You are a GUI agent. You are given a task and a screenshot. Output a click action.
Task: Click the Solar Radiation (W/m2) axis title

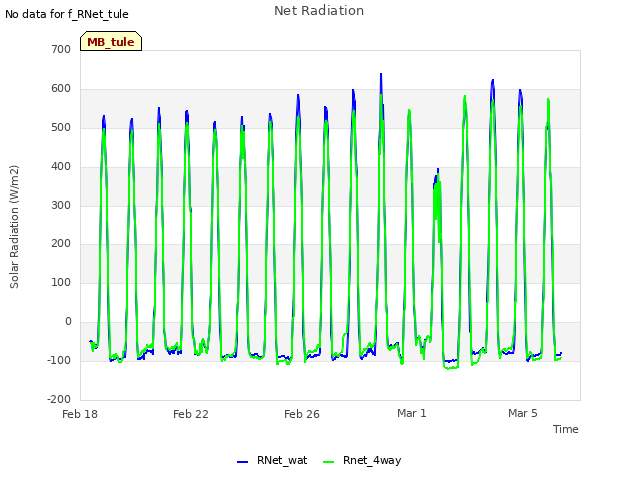click(14, 227)
